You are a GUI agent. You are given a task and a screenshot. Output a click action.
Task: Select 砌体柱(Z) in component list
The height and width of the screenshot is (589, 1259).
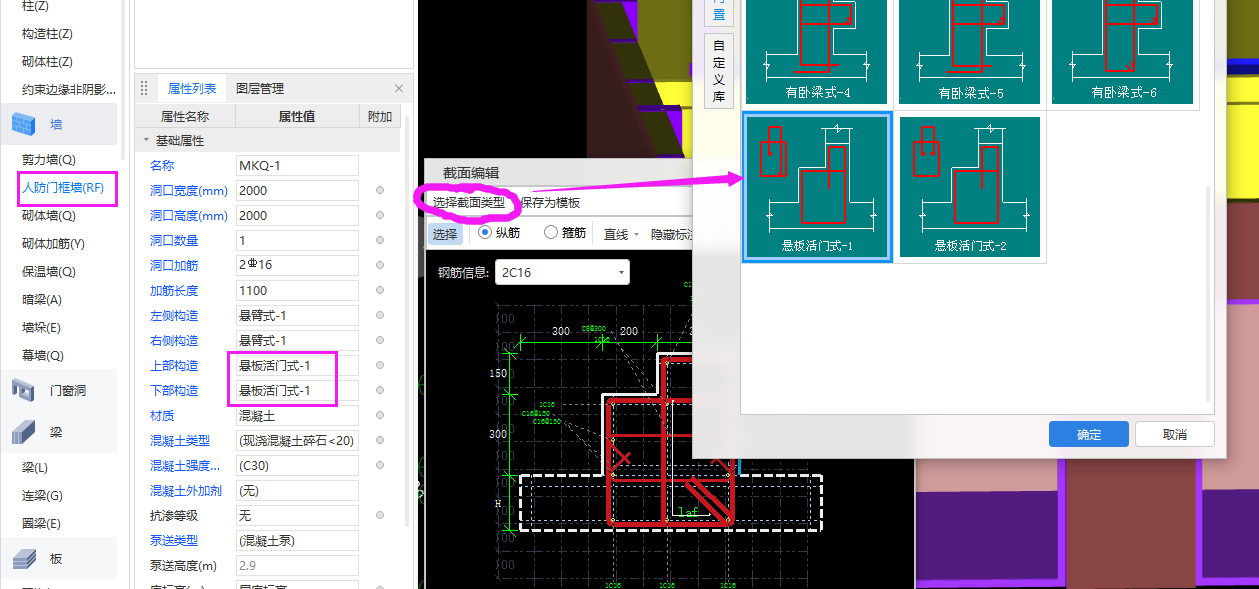coord(47,61)
